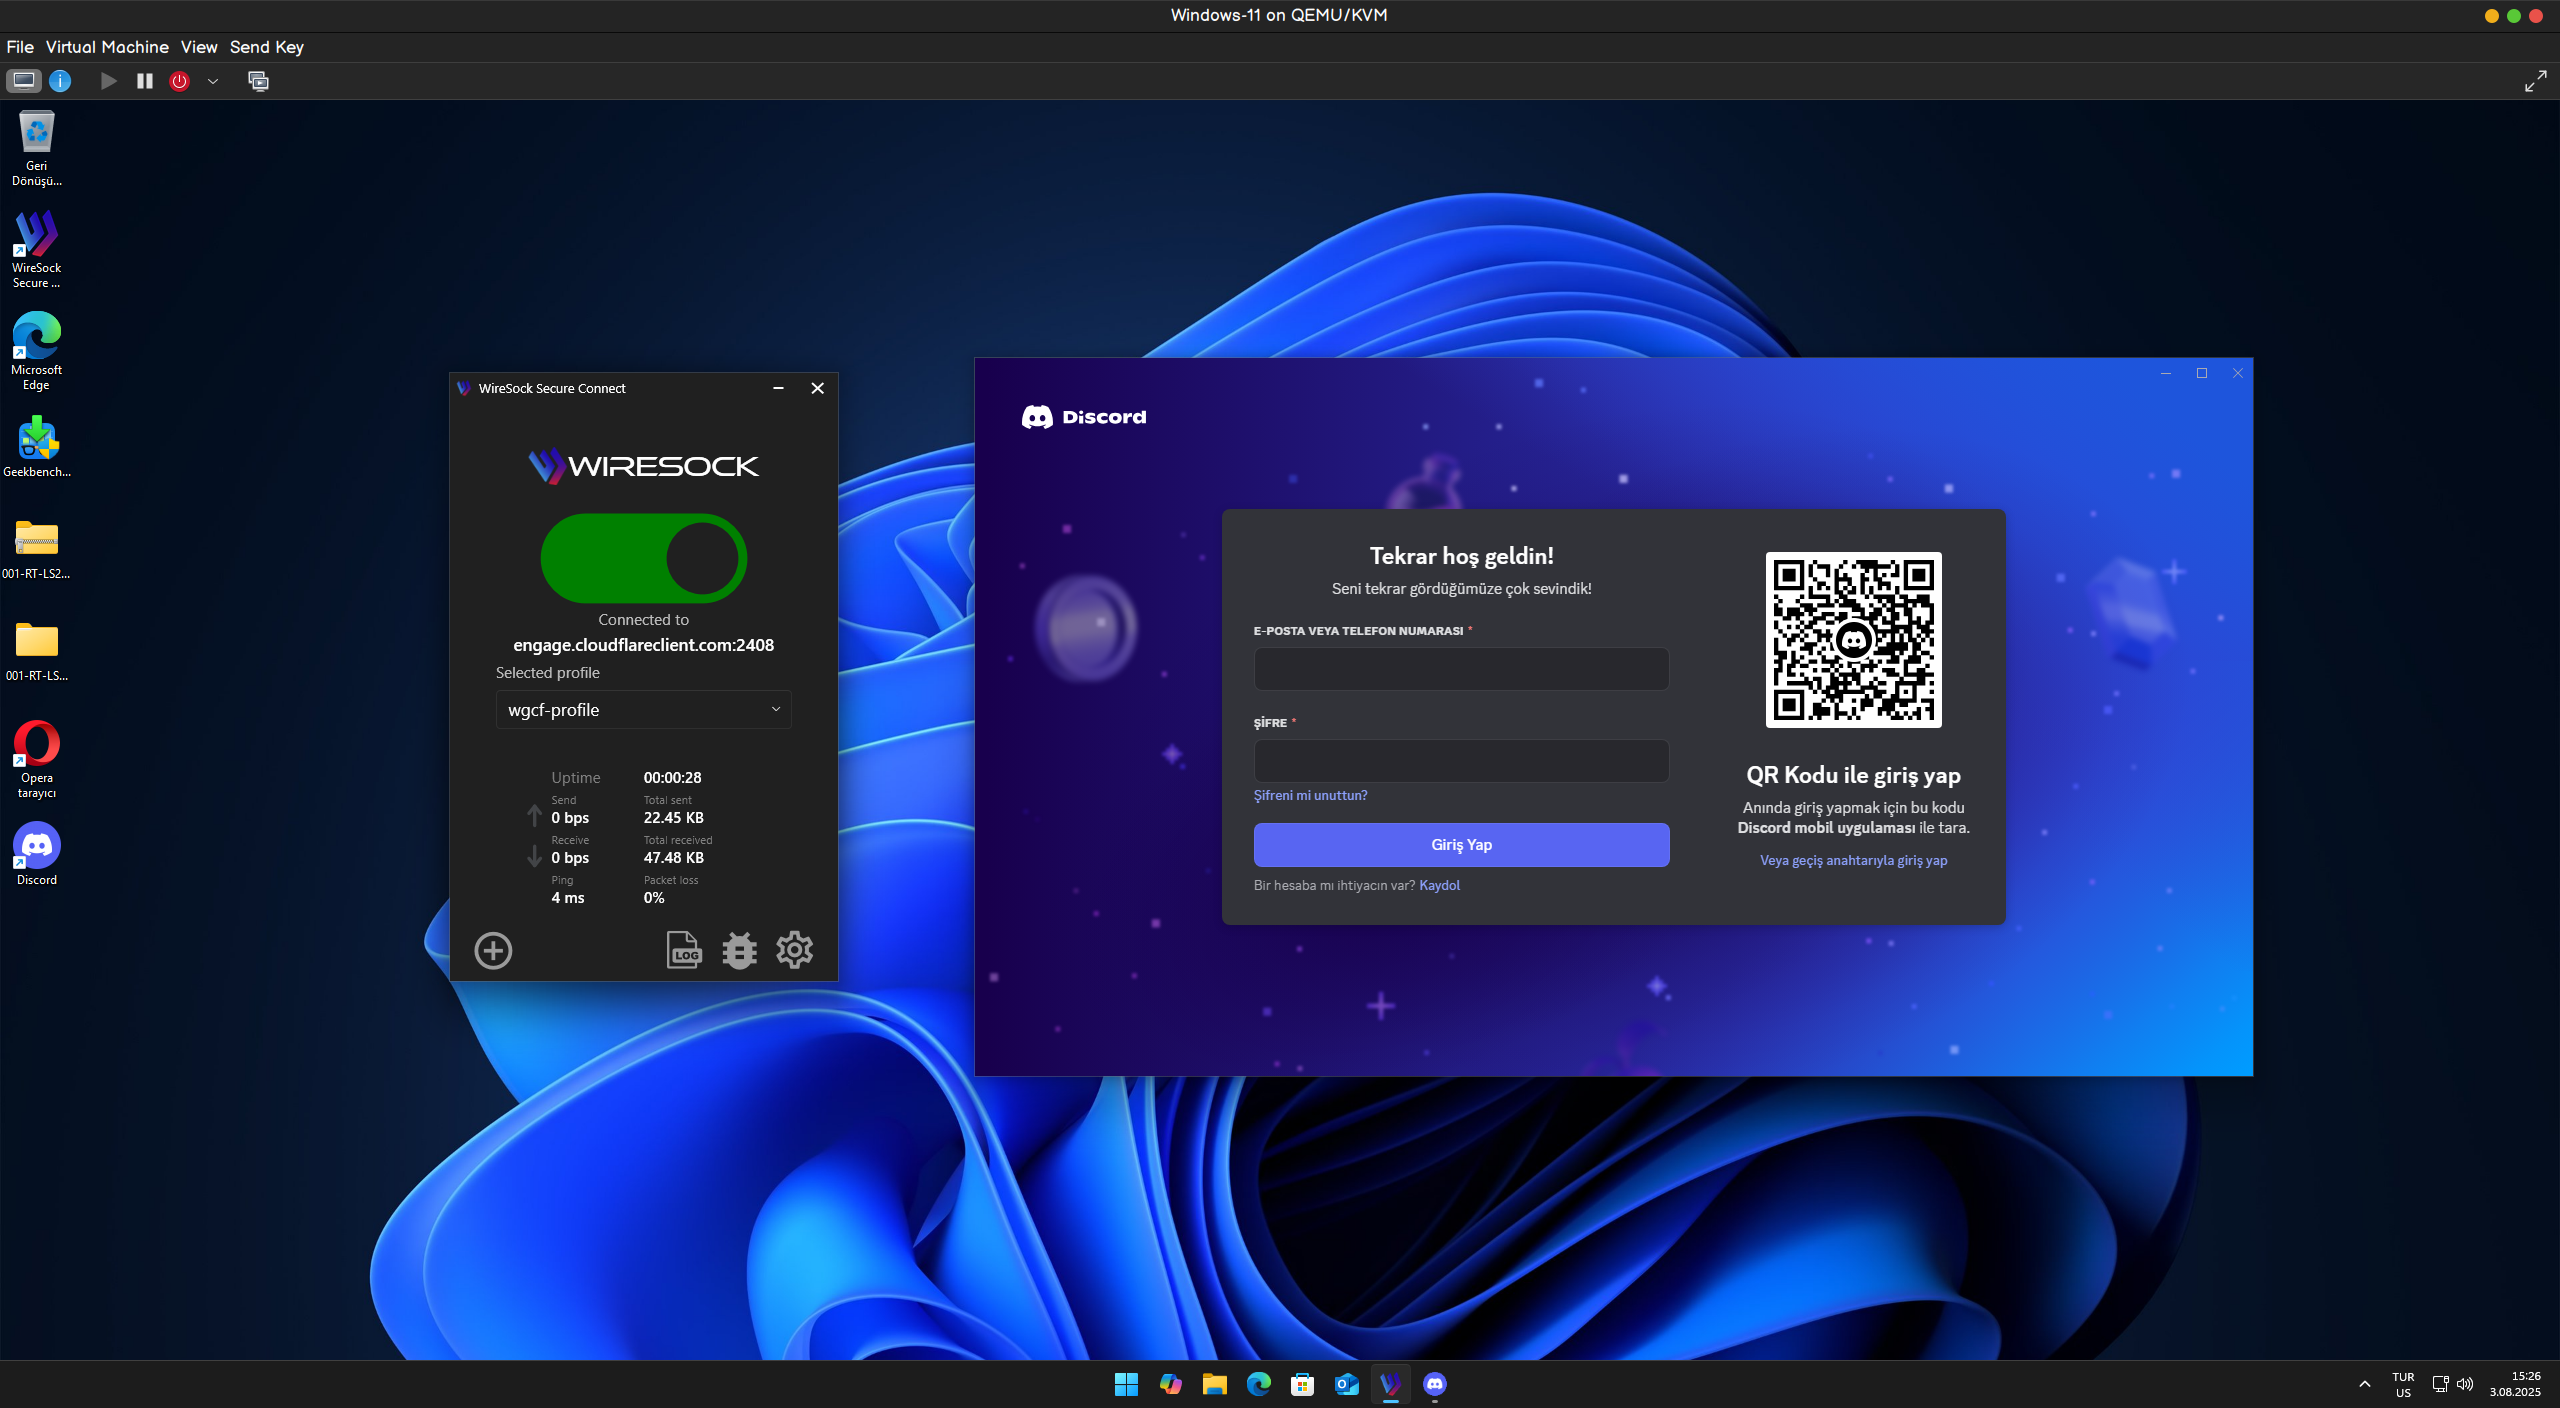
Task: Open the network status tray icon
Action: tap(2440, 1384)
